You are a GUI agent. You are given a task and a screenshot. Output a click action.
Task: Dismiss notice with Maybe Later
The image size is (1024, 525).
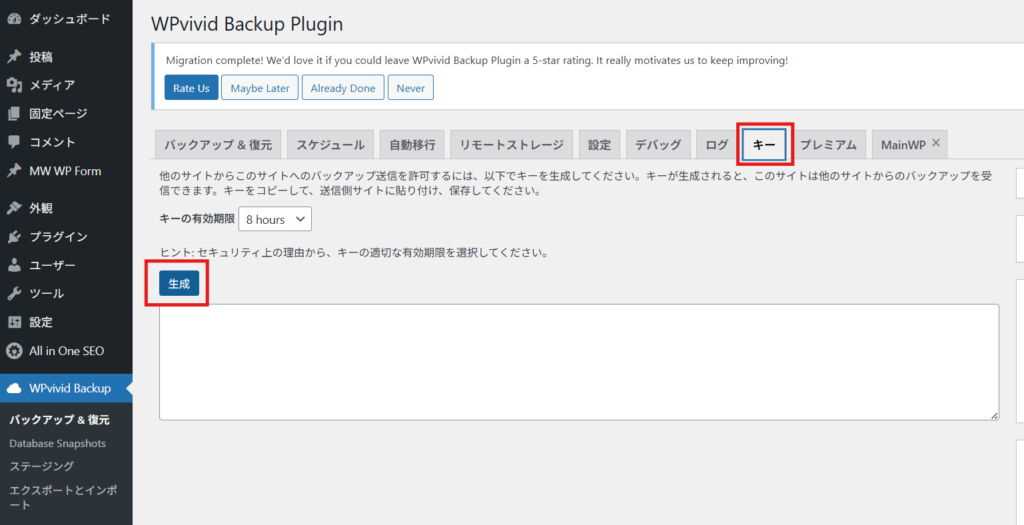pos(259,88)
